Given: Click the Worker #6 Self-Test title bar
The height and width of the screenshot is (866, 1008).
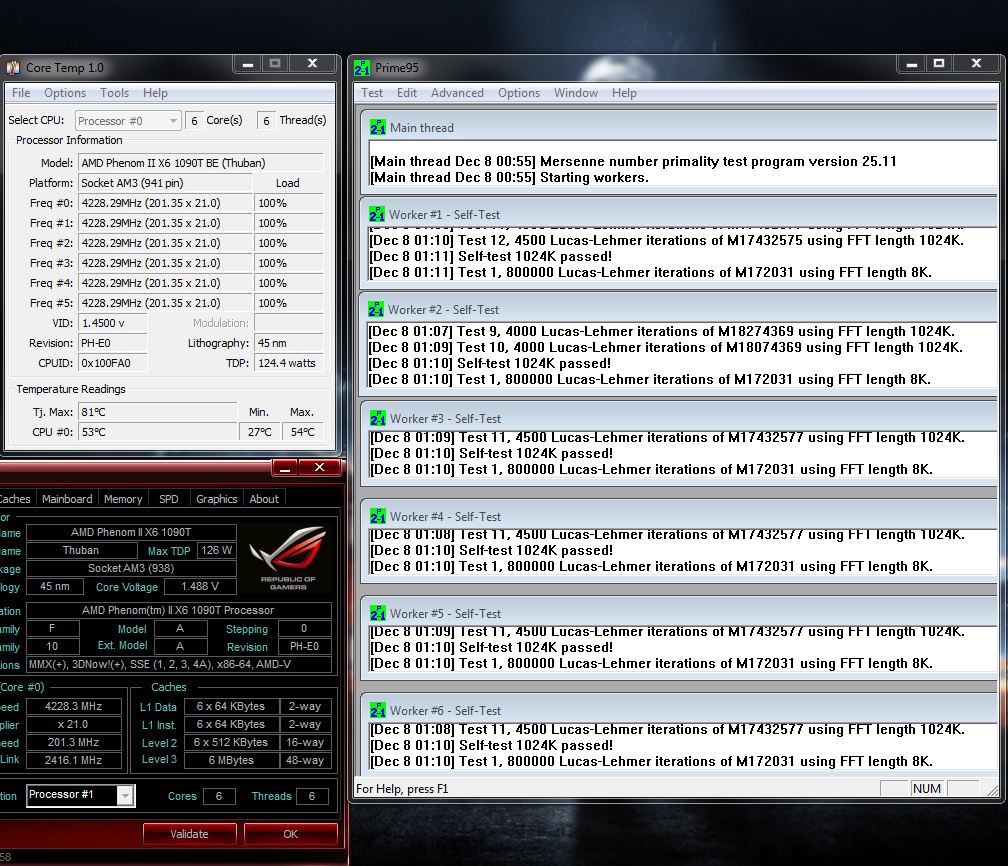Looking at the screenshot, I should pos(680,710).
